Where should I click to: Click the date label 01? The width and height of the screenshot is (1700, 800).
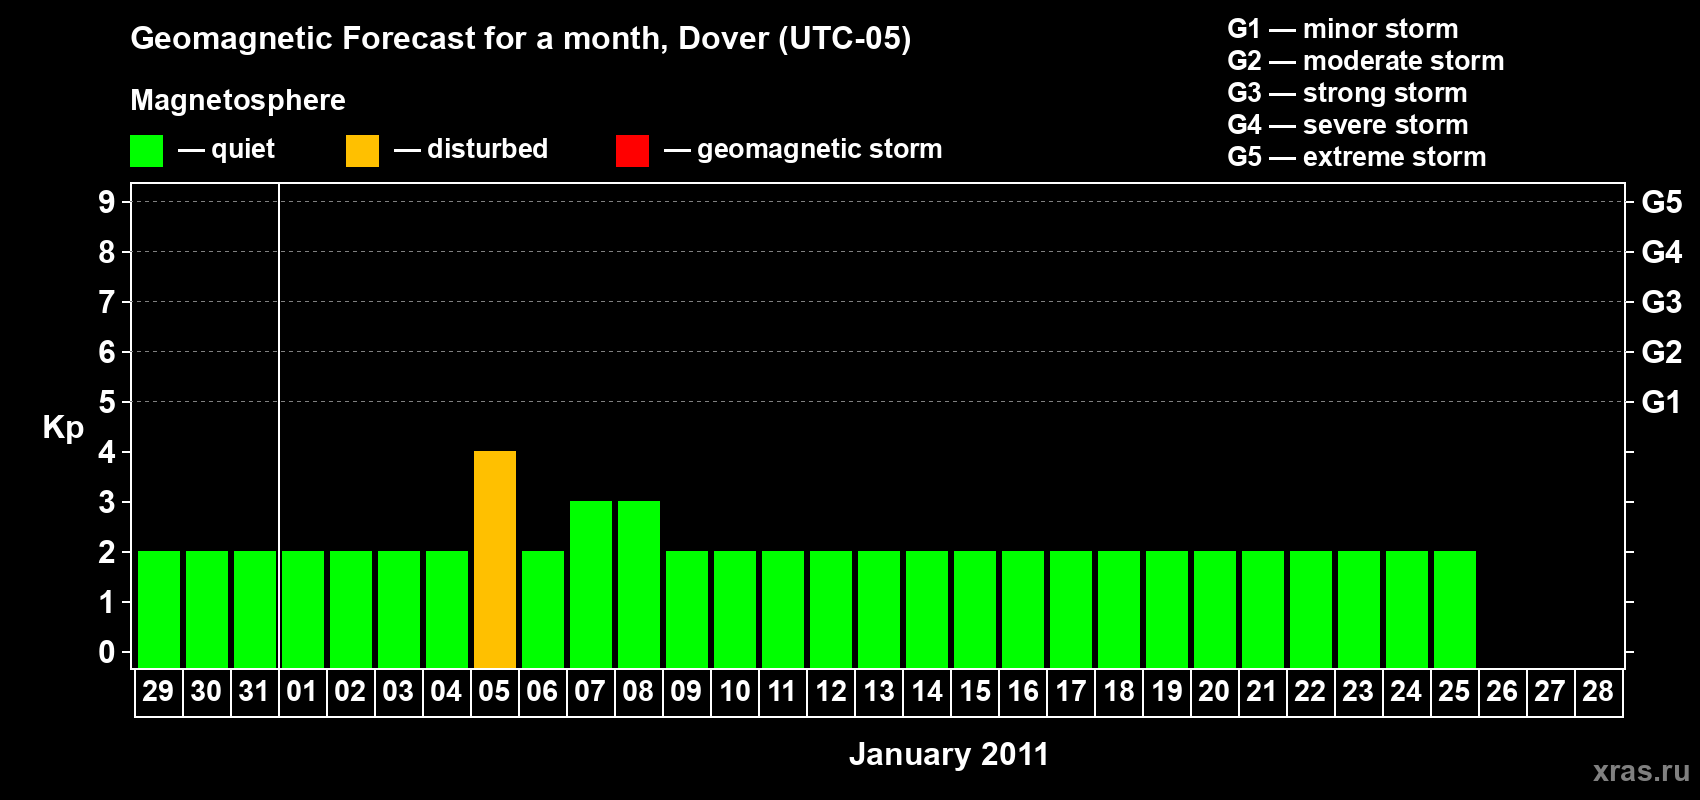302,691
